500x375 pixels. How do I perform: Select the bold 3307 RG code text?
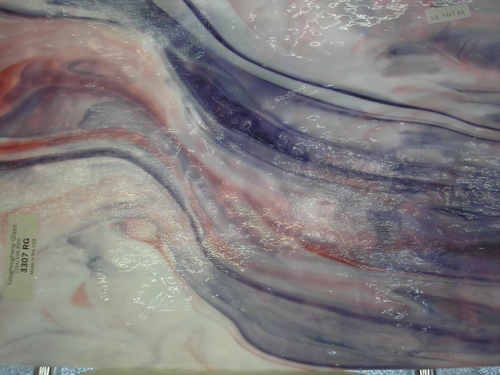(x=25, y=255)
